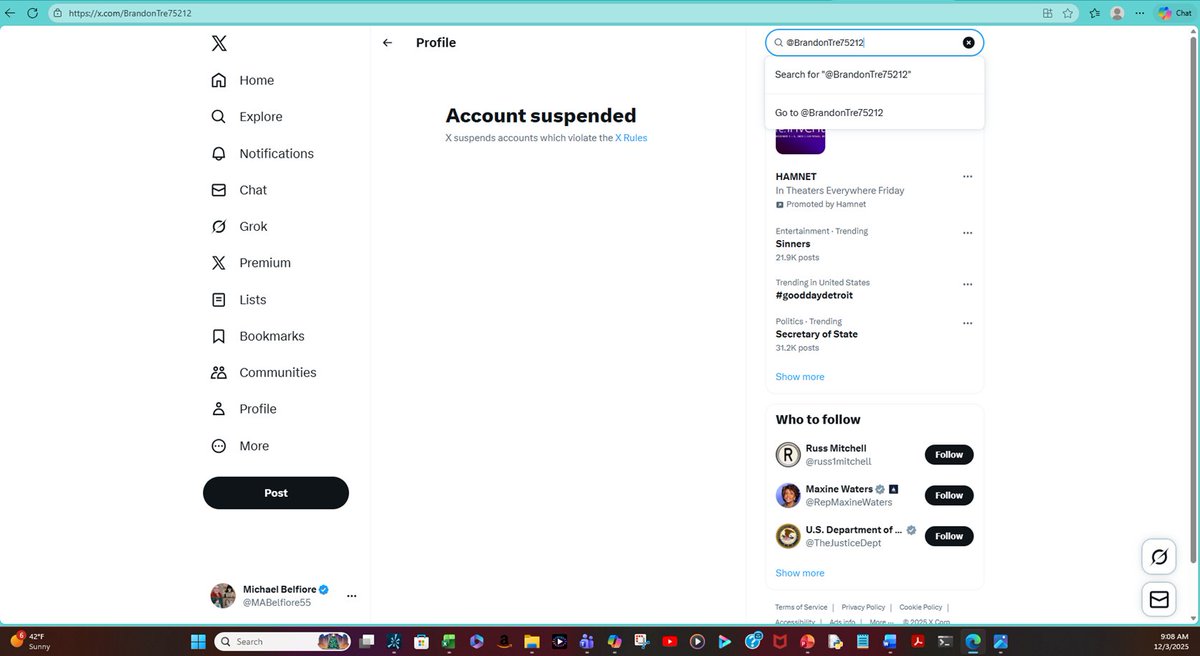Select 'Go to @BrandonTre75212' suggestion
Viewport: 1200px width, 656px height.
coord(875,113)
